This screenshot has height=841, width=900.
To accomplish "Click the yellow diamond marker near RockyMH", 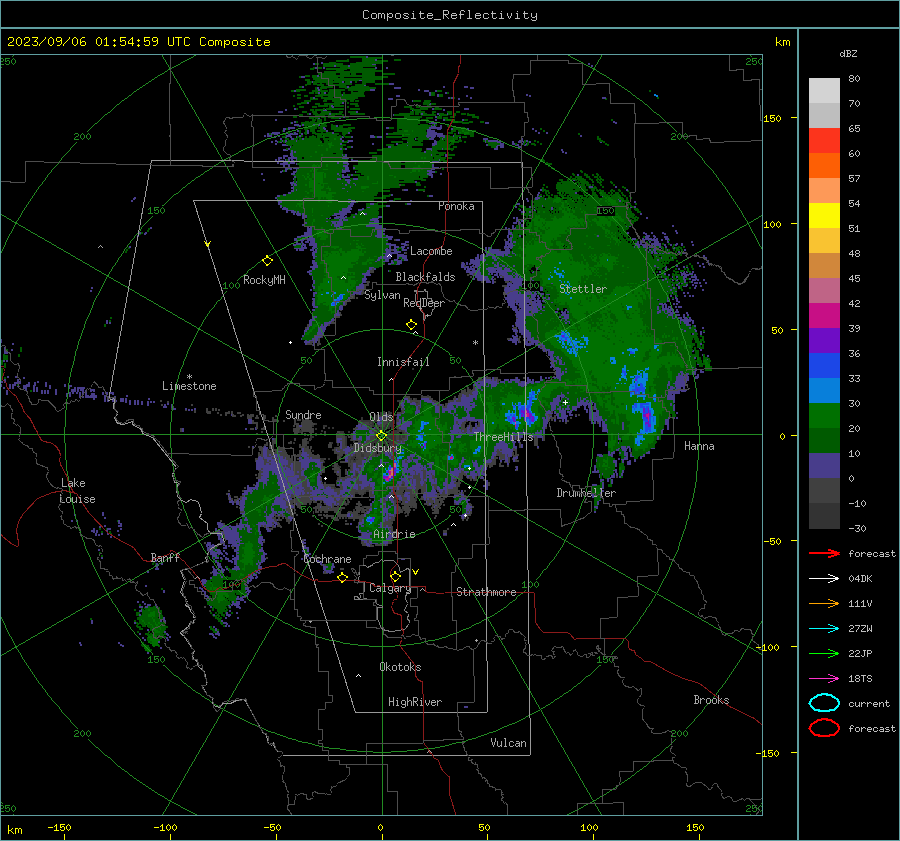I will coord(267,261).
